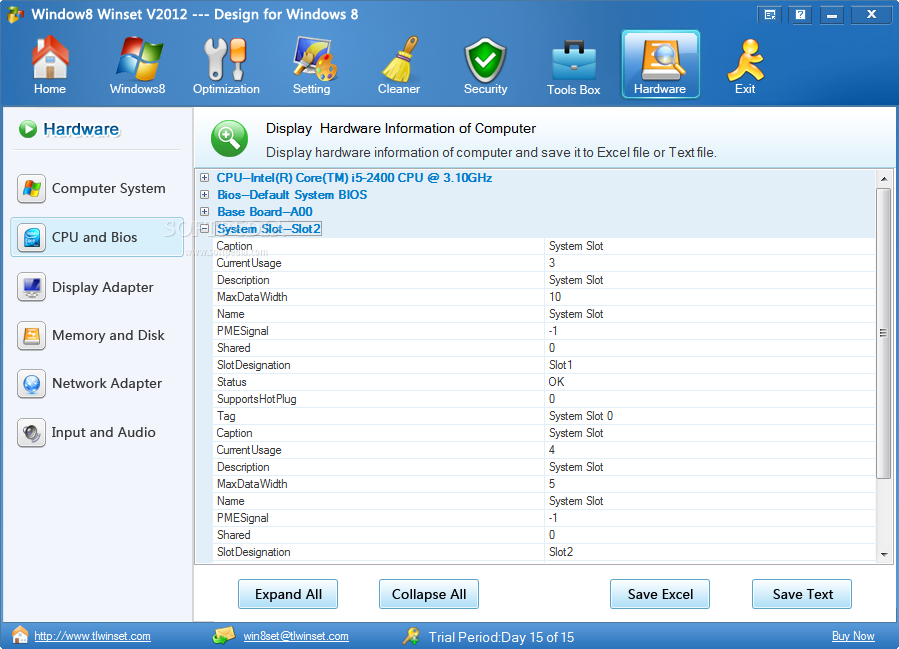Collapse the System Slot Slot2 node
This screenshot has width=899, height=649.
(x=204, y=229)
